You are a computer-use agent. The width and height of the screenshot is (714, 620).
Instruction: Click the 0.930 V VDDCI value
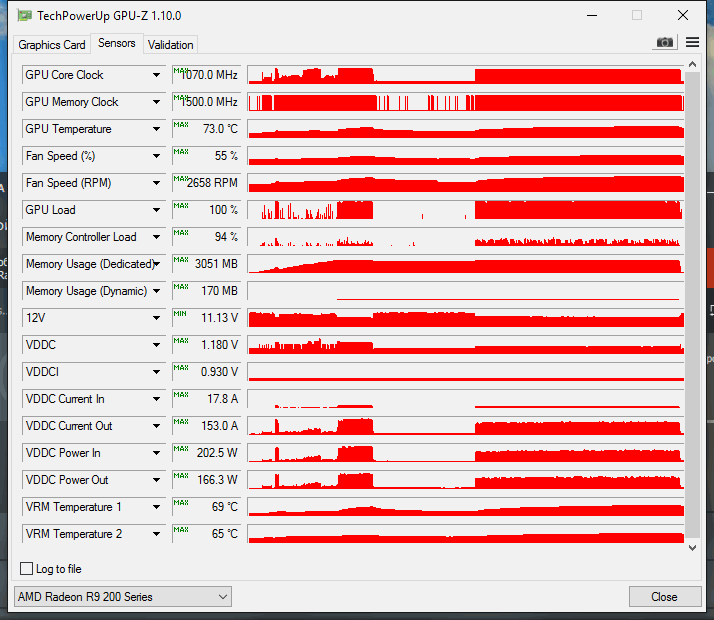pos(207,372)
